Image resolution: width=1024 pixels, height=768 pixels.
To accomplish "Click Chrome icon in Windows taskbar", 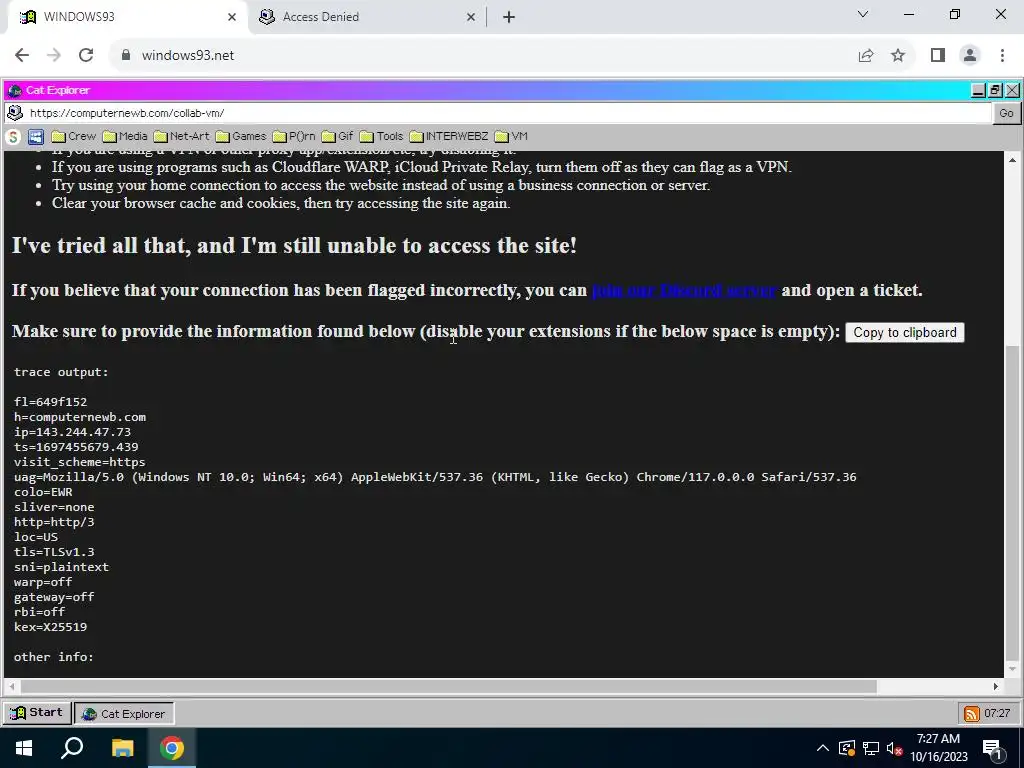I will 172,748.
